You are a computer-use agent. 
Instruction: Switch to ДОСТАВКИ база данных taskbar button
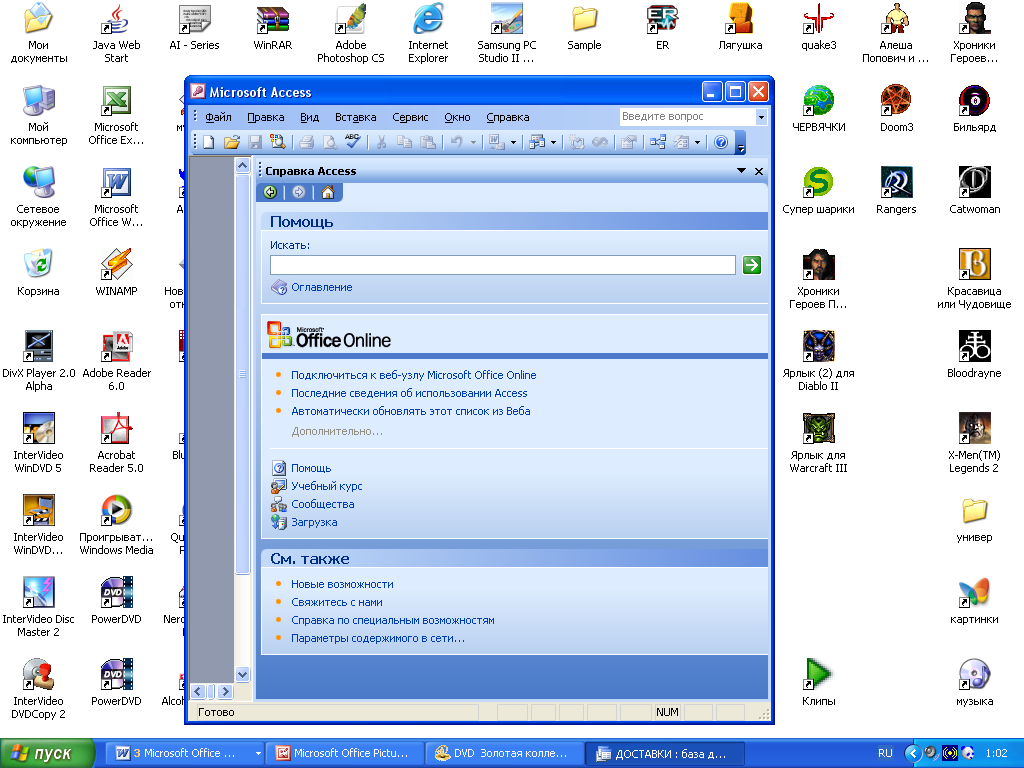click(x=664, y=753)
